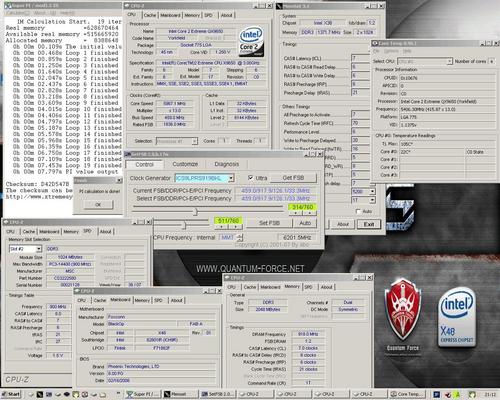Click the upper FSB slider labeled 314/760
This screenshot has width=500, height=400.
point(208,211)
